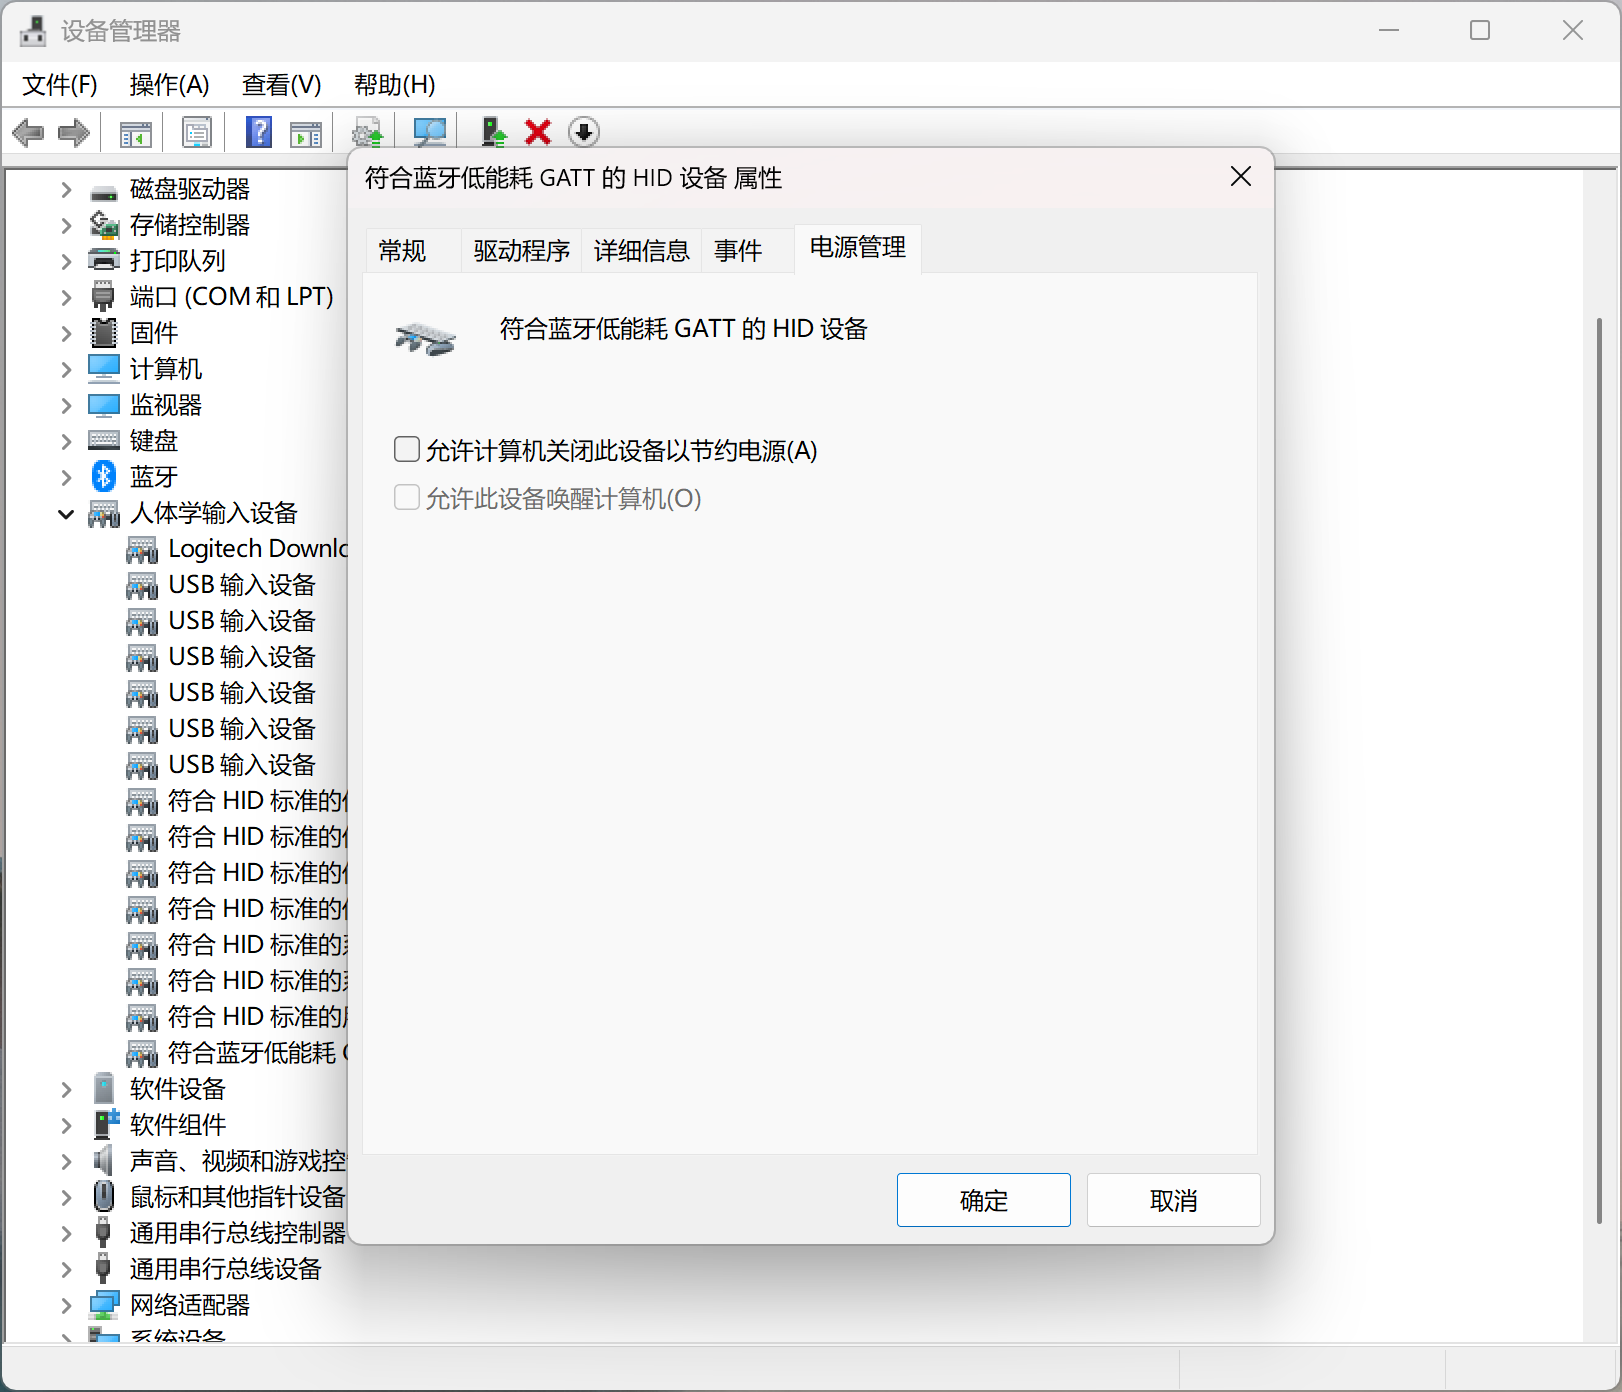The height and width of the screenshot is (1392, 1622).
Task: Click the back arrow toolbar icon
Action: (x=28, y=132)
